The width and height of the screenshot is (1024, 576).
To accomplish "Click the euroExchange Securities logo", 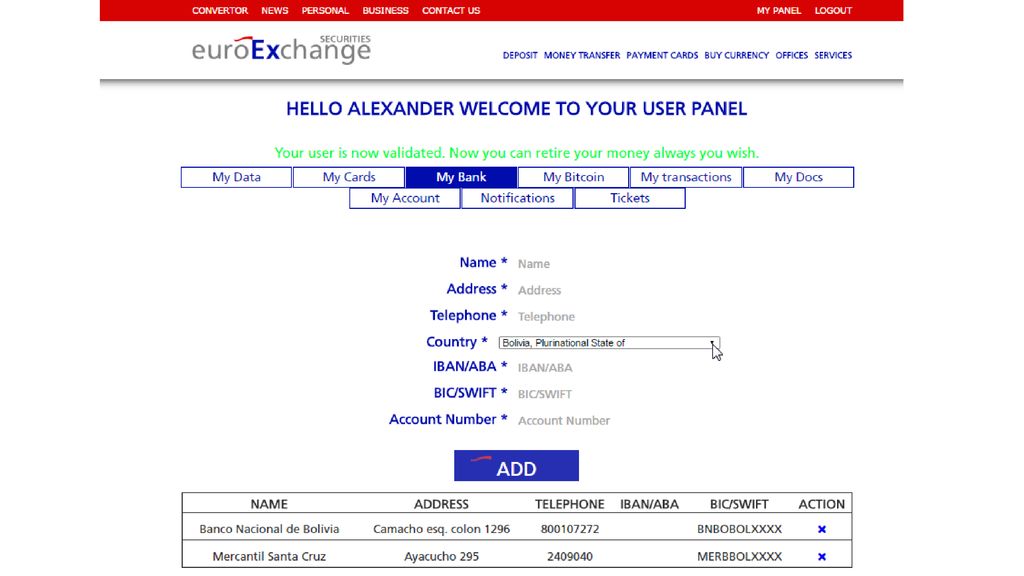I will (x=281, y=50).
